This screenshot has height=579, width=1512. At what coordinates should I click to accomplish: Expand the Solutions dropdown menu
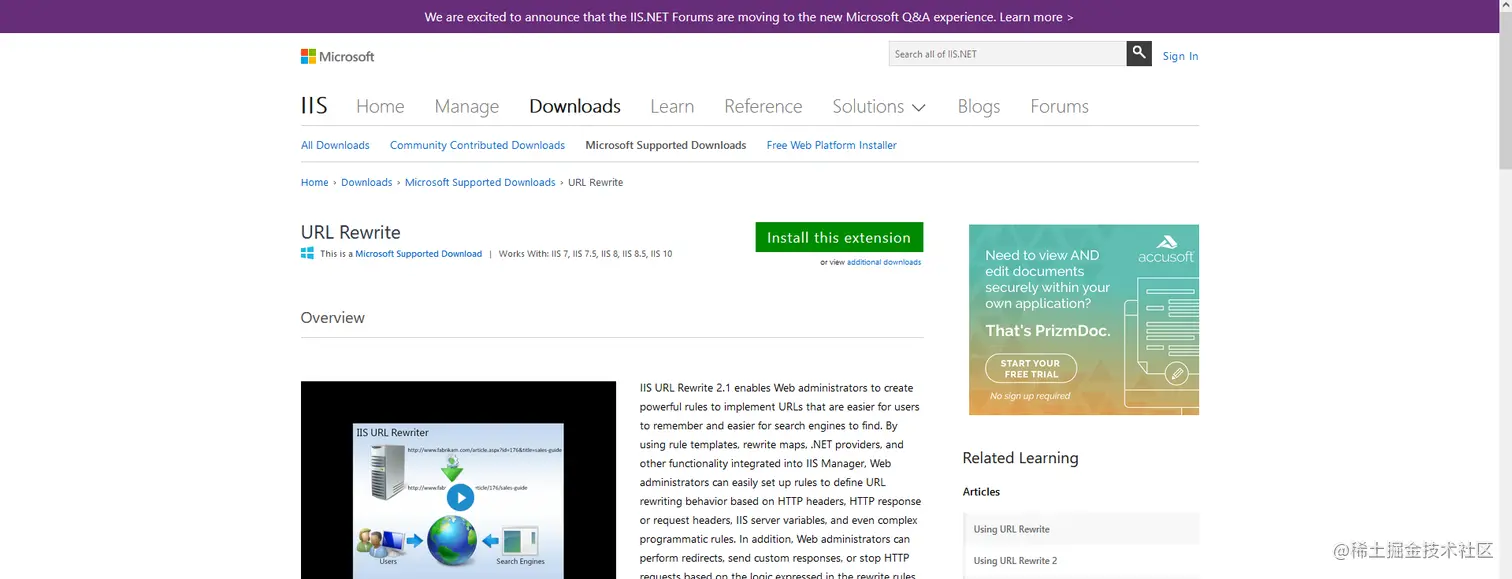879,106
